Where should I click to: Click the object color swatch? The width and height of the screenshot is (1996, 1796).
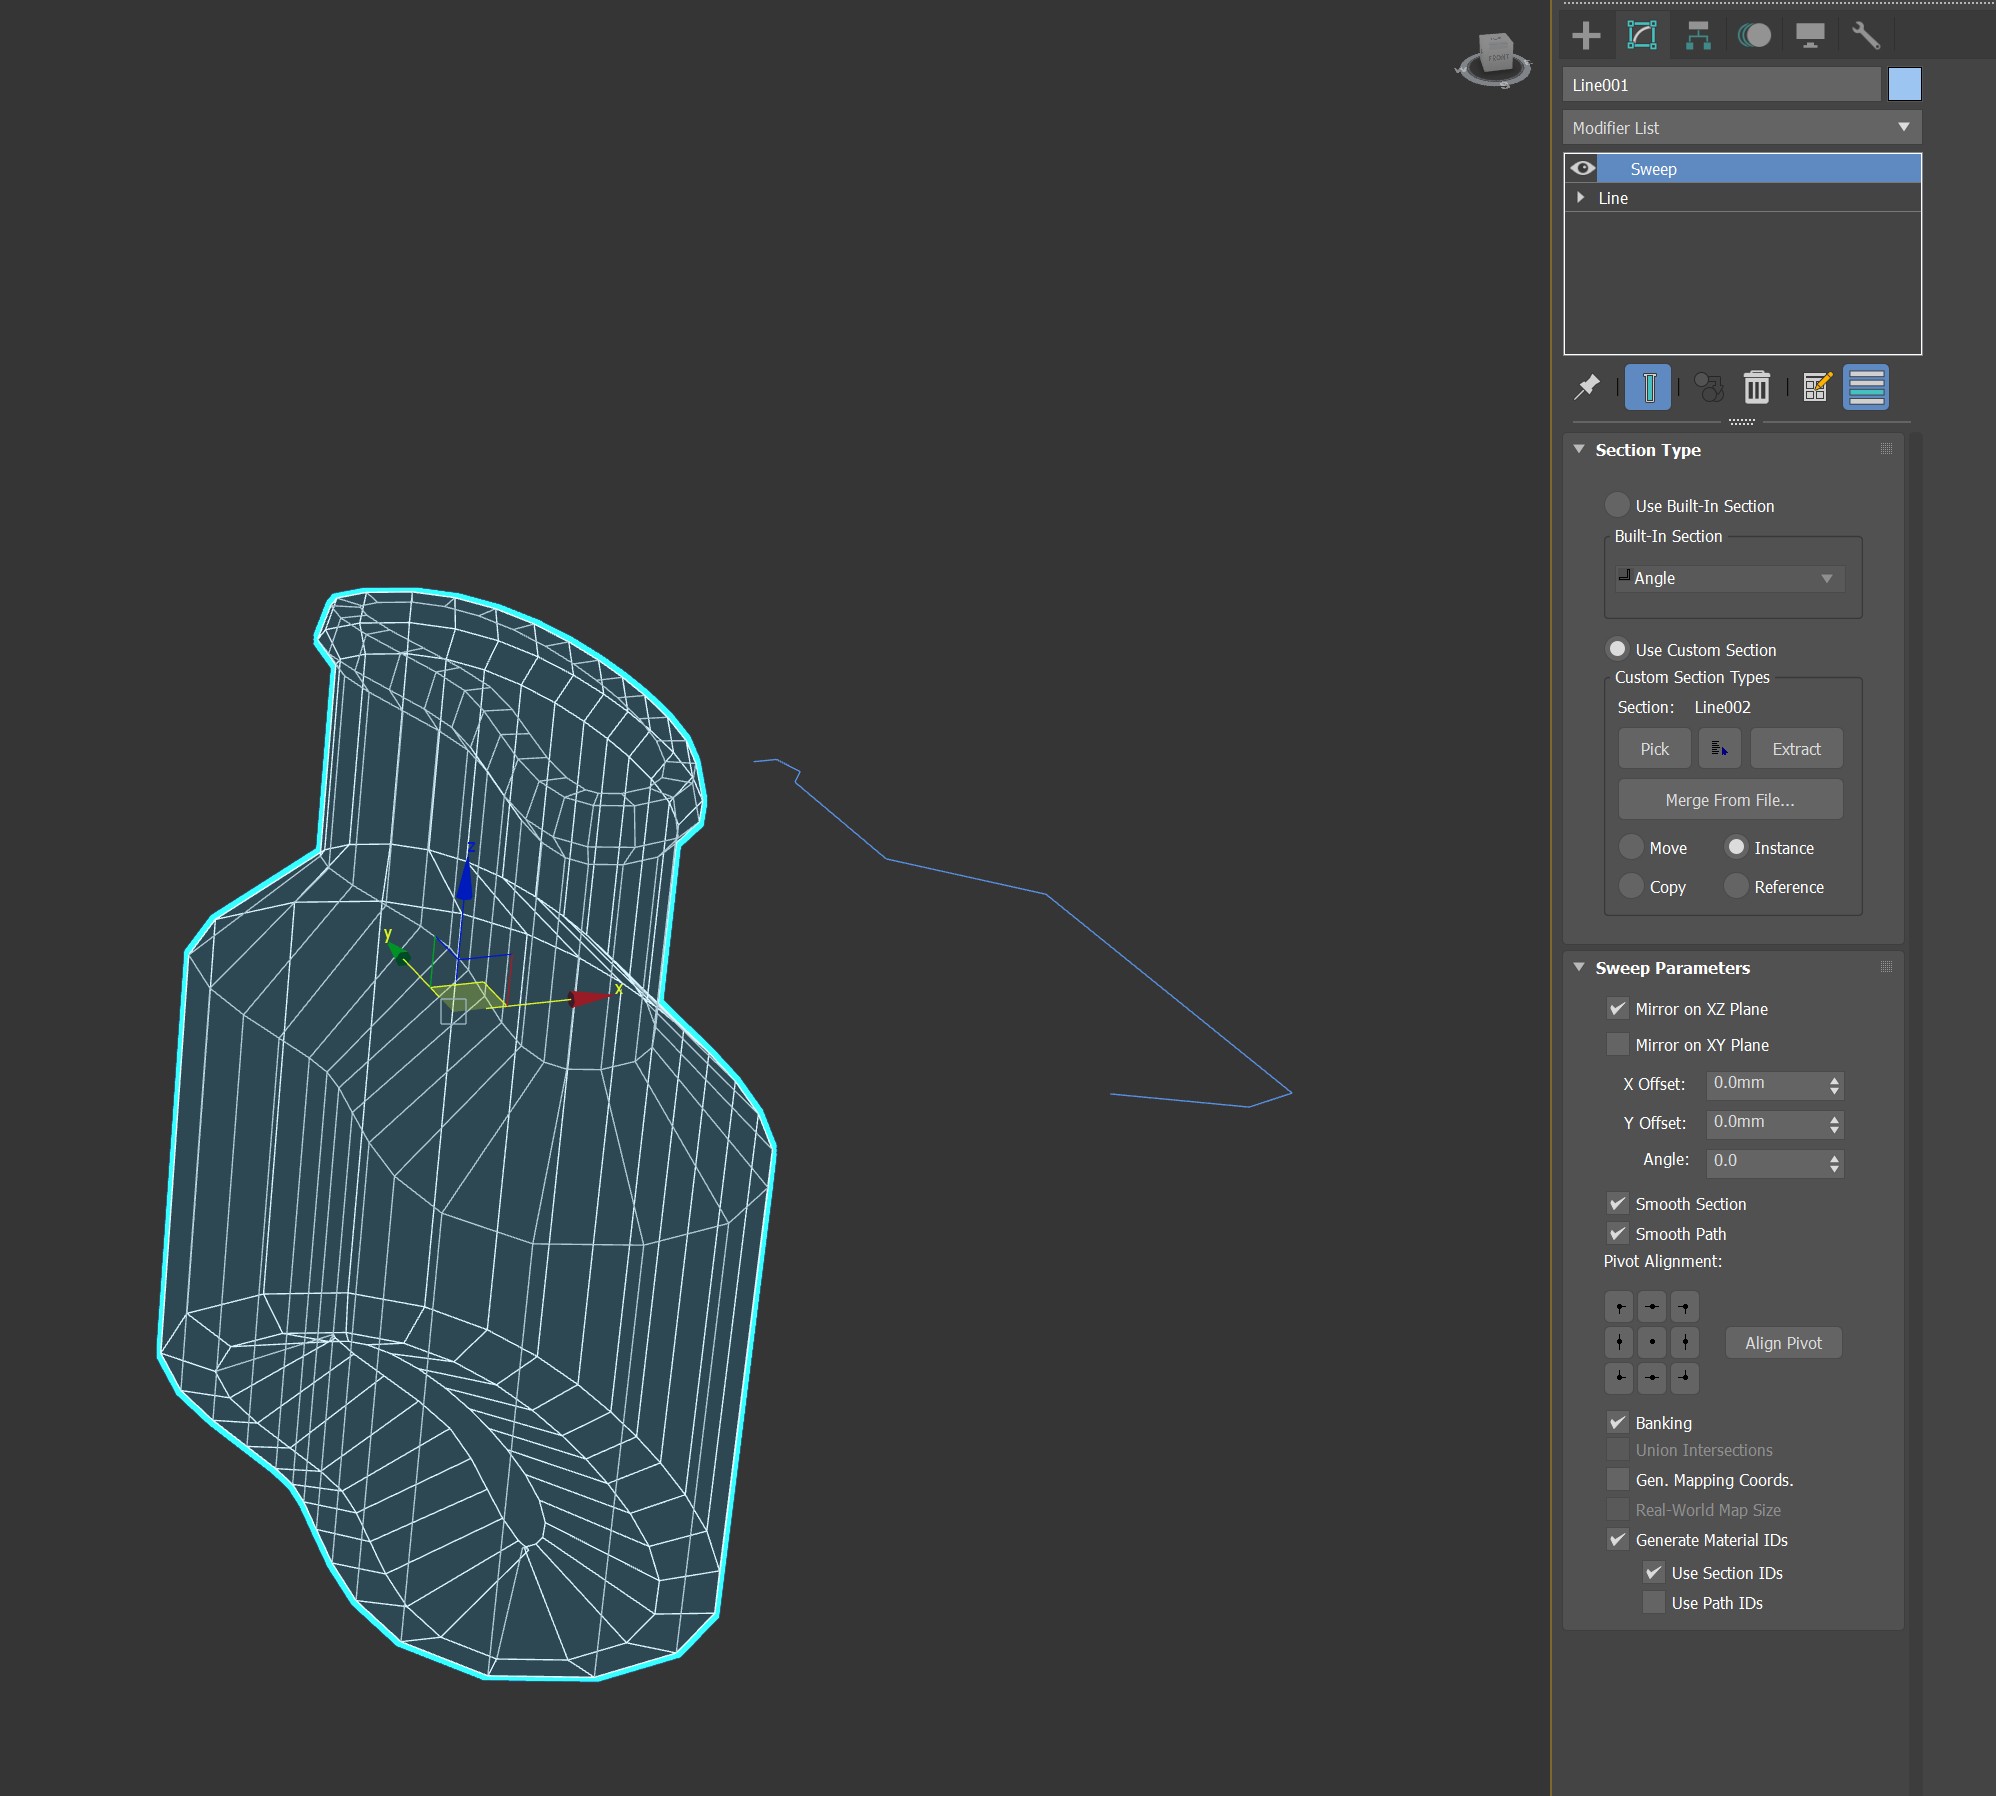(x=1904, y=85)
